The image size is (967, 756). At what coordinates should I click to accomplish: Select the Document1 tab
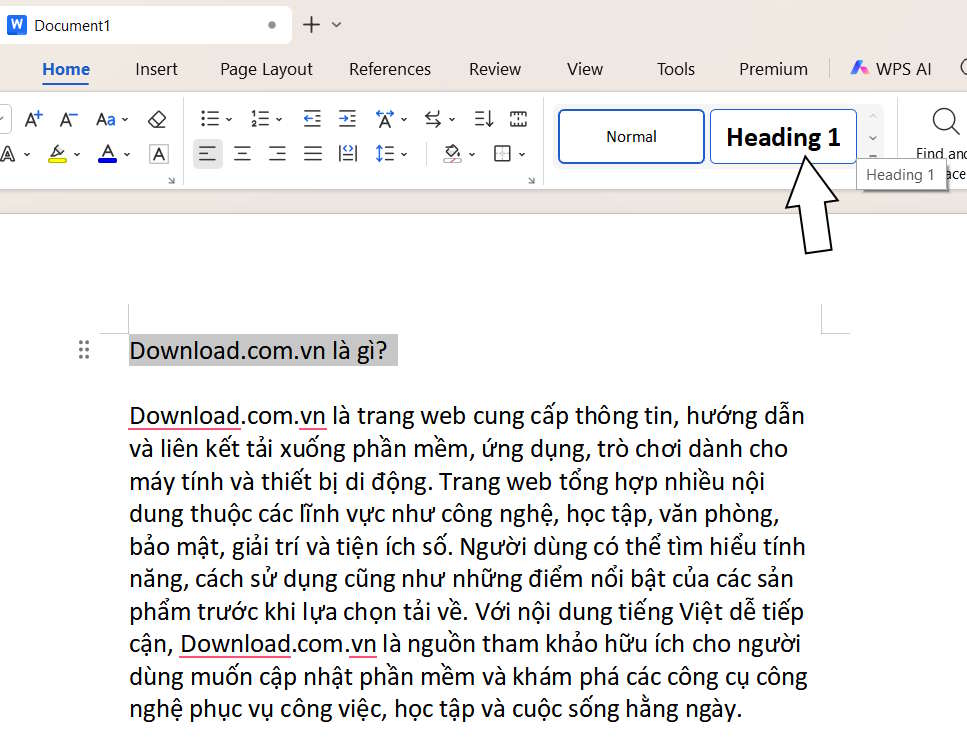[146, 25]
